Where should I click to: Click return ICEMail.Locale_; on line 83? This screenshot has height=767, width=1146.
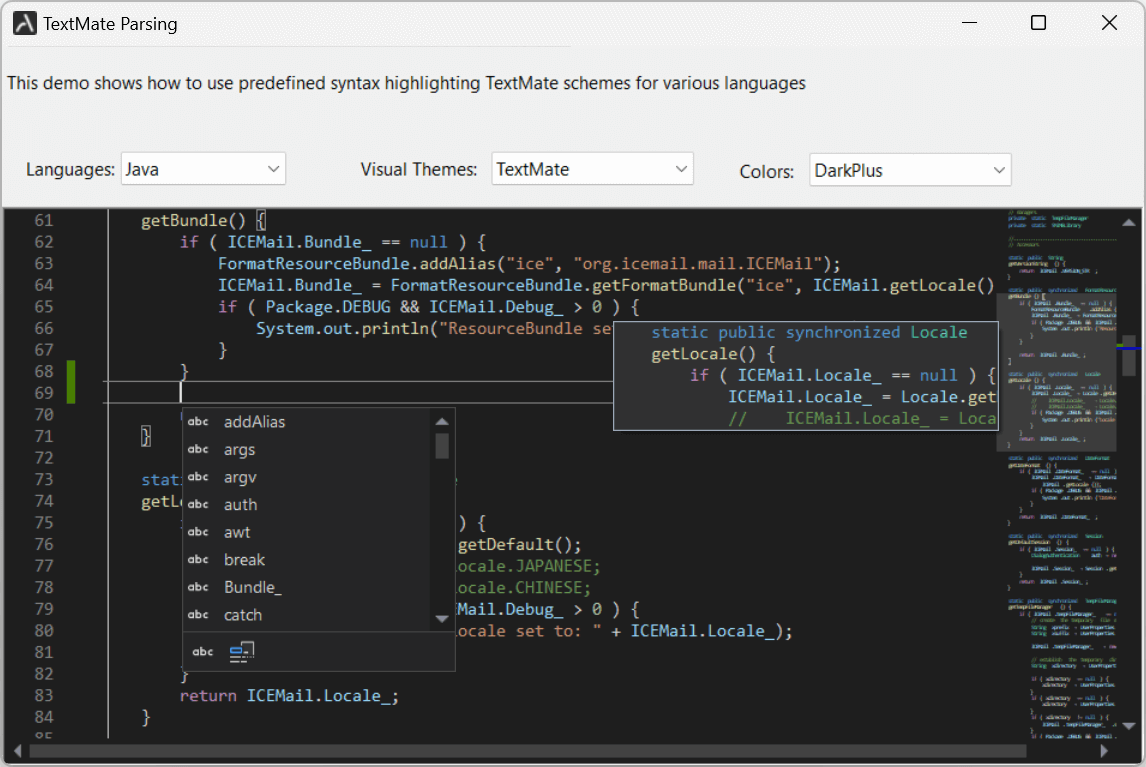pyautogui.click(x=289, y=696)
